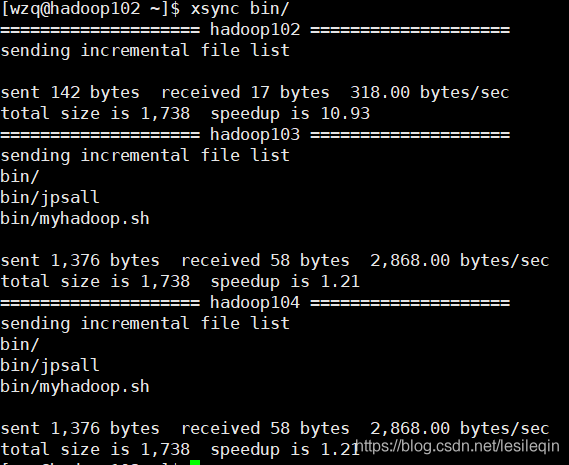Click bin/jpsall under the hadoop103 section
This screenshot has height=465, width=569.
[x=50, y=198]
